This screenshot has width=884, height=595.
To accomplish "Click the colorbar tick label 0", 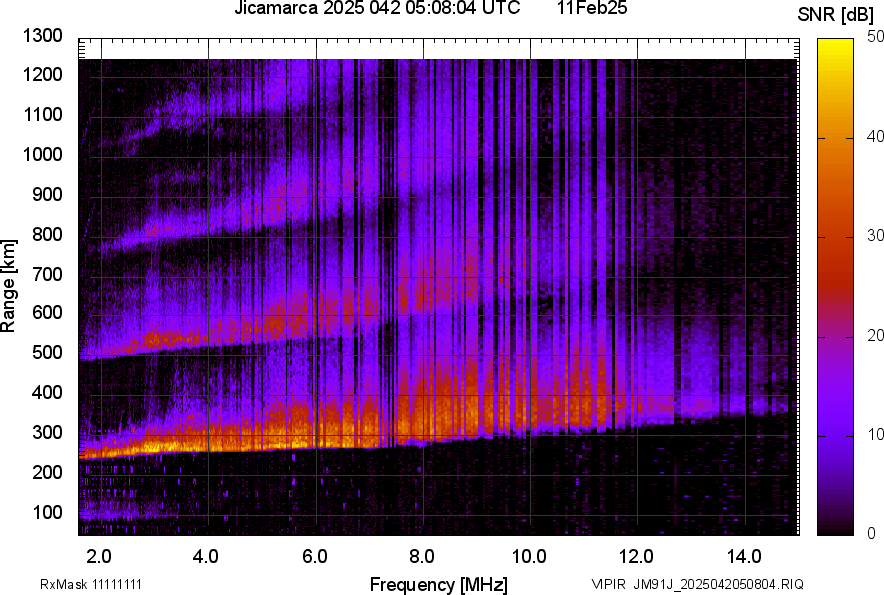I will coord(871,533).
